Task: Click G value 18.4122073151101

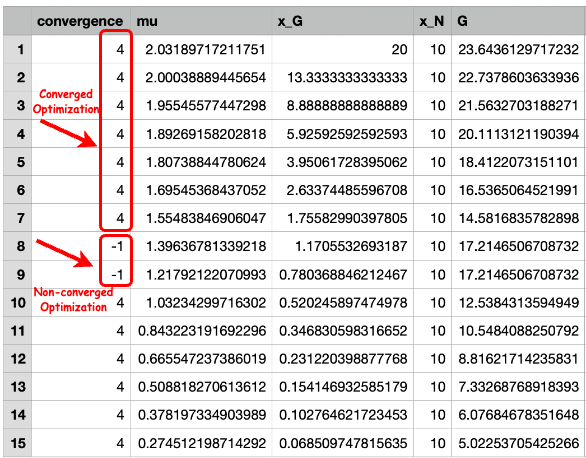Action: [x=519, y=162]
